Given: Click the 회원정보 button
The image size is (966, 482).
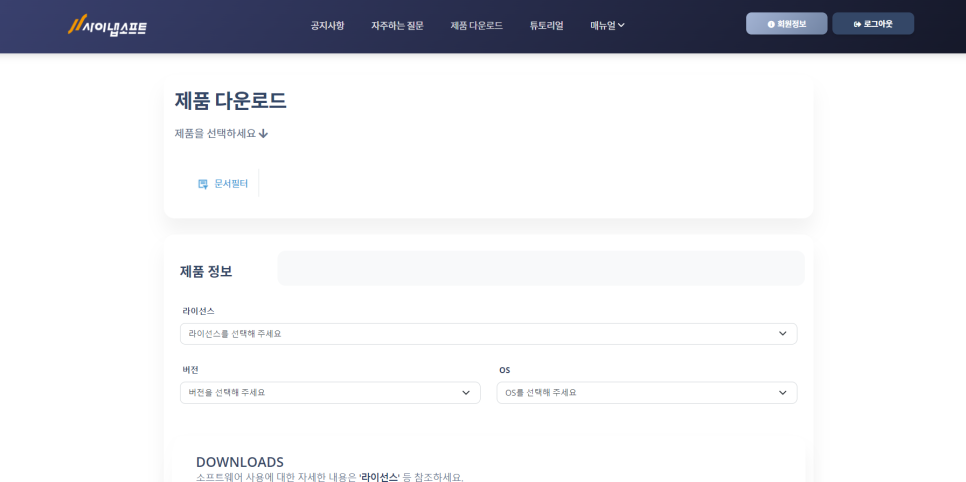Looking at the screenshot, I should [x=786, y=23].
